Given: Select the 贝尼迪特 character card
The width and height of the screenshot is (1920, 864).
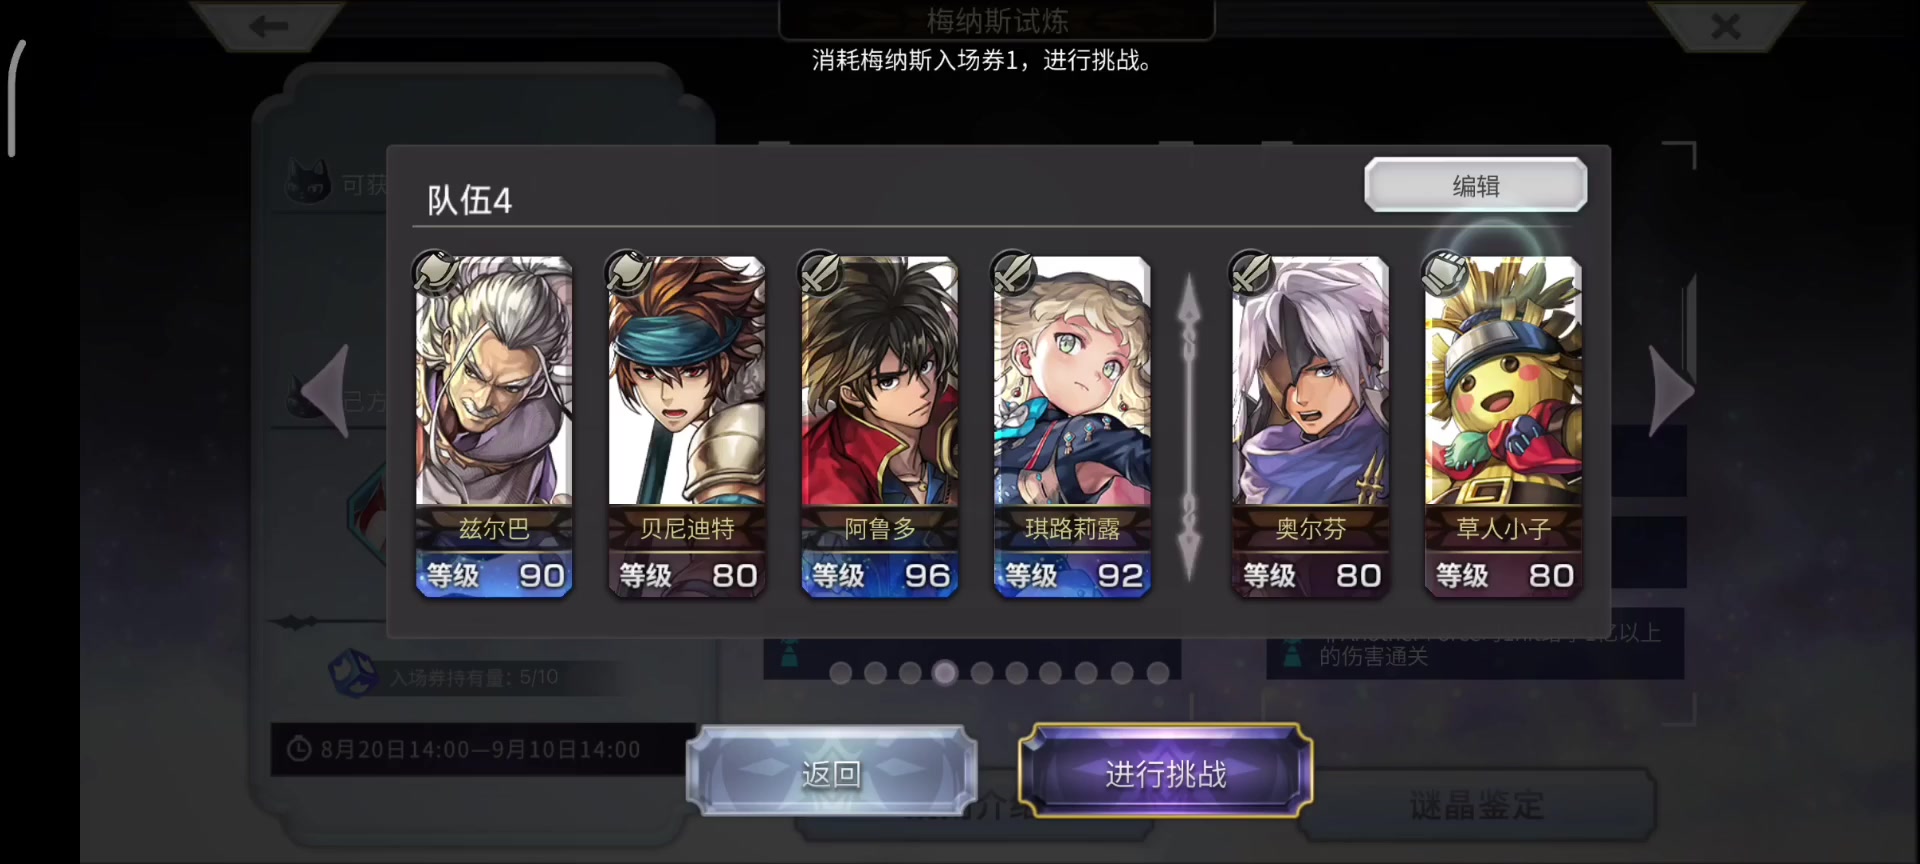Looking at the screenshot, I should point(687,427).
